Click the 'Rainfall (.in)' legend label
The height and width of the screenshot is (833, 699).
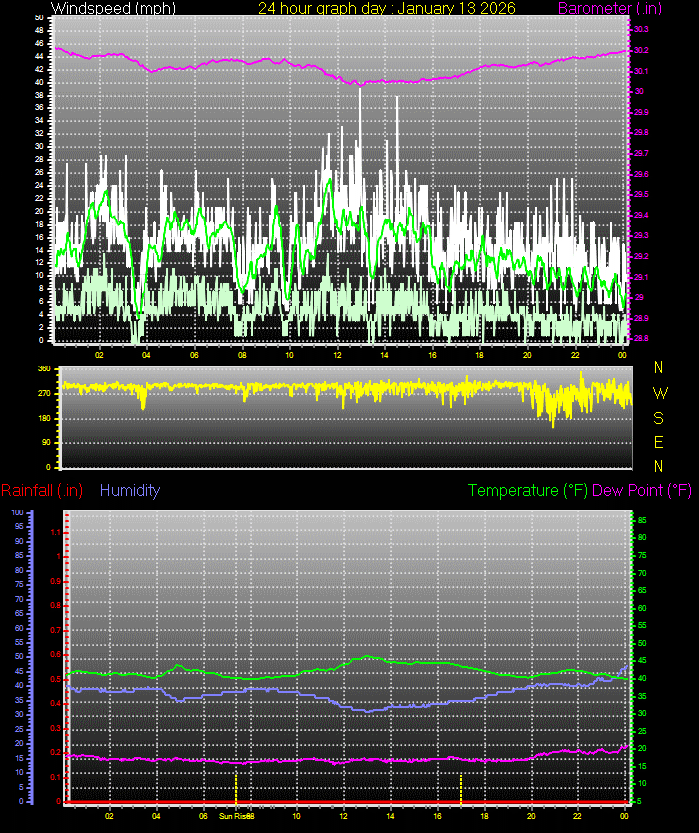[x=42, y=490]
